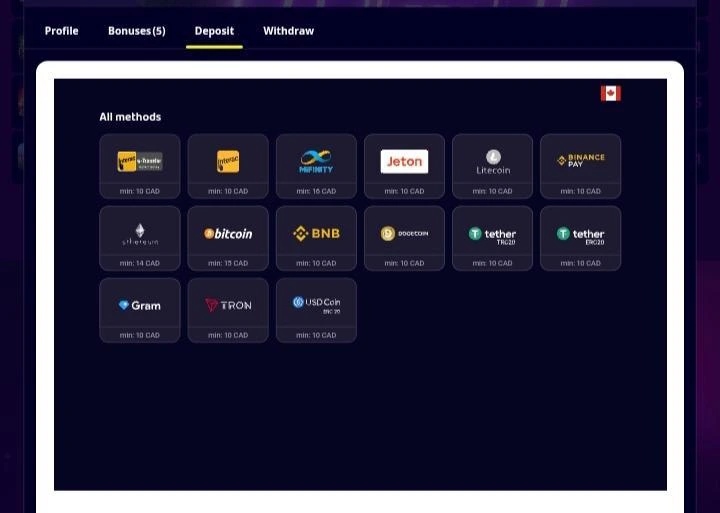The image size is (720, 513).
Task: Choose Interac e-Transfer deposit method
Action: point(140,166)
